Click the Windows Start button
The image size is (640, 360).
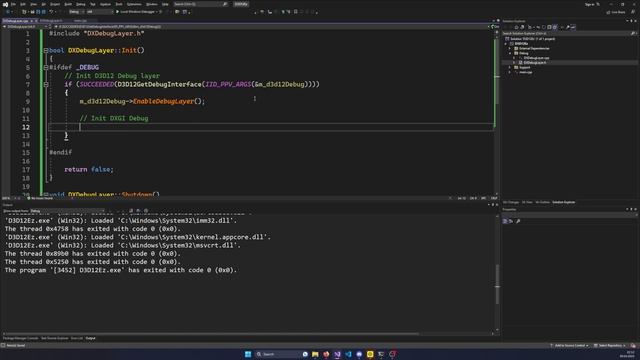coord(248,354)
